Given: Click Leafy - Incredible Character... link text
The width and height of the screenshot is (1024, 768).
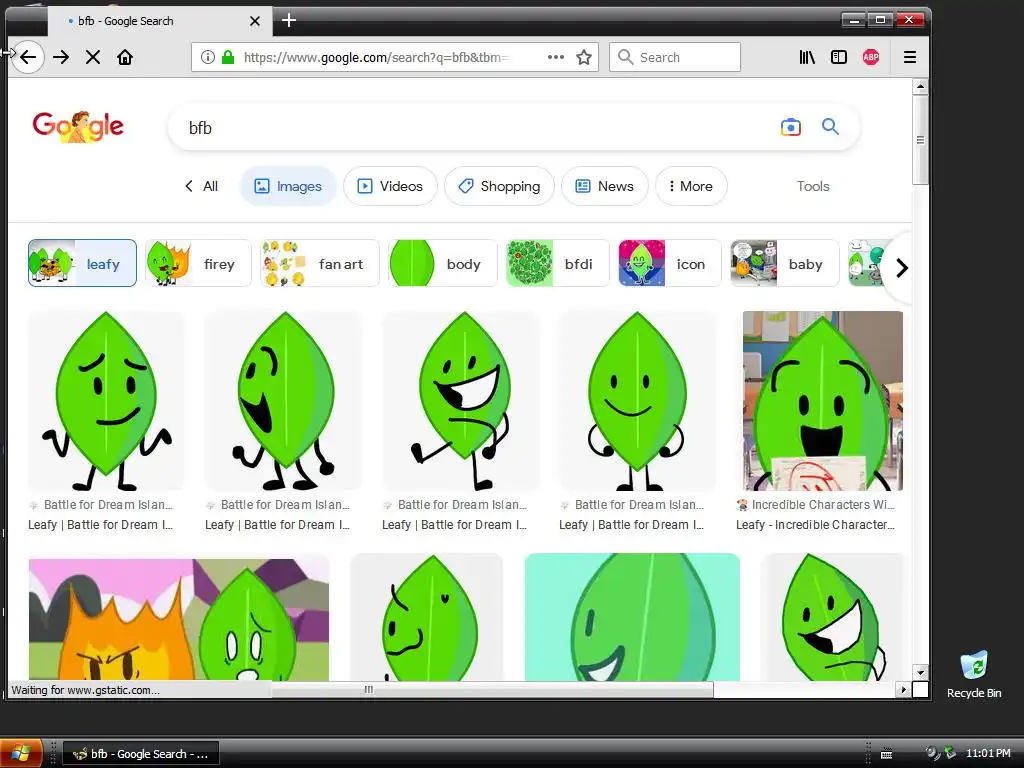Looking at the screenshot, I should (x=816, y=524).
